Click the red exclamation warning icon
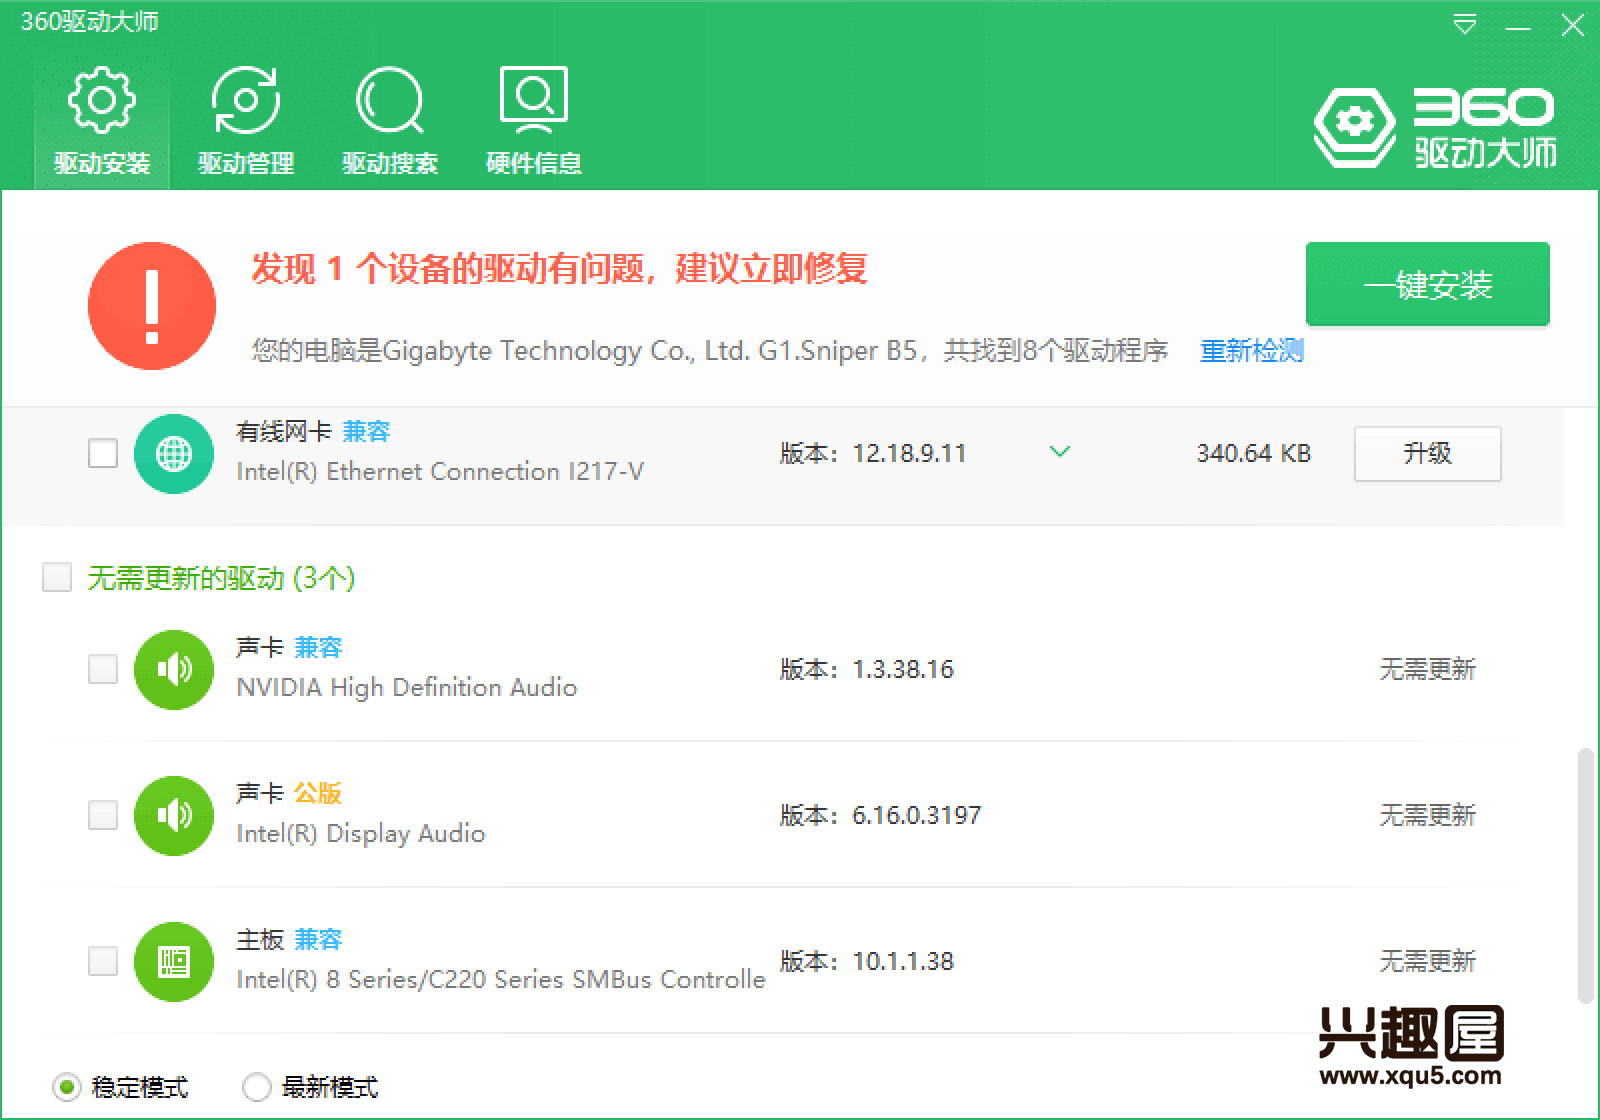Image resolution: width=1600 pixels, height=1120 pixels. (152, 306)
